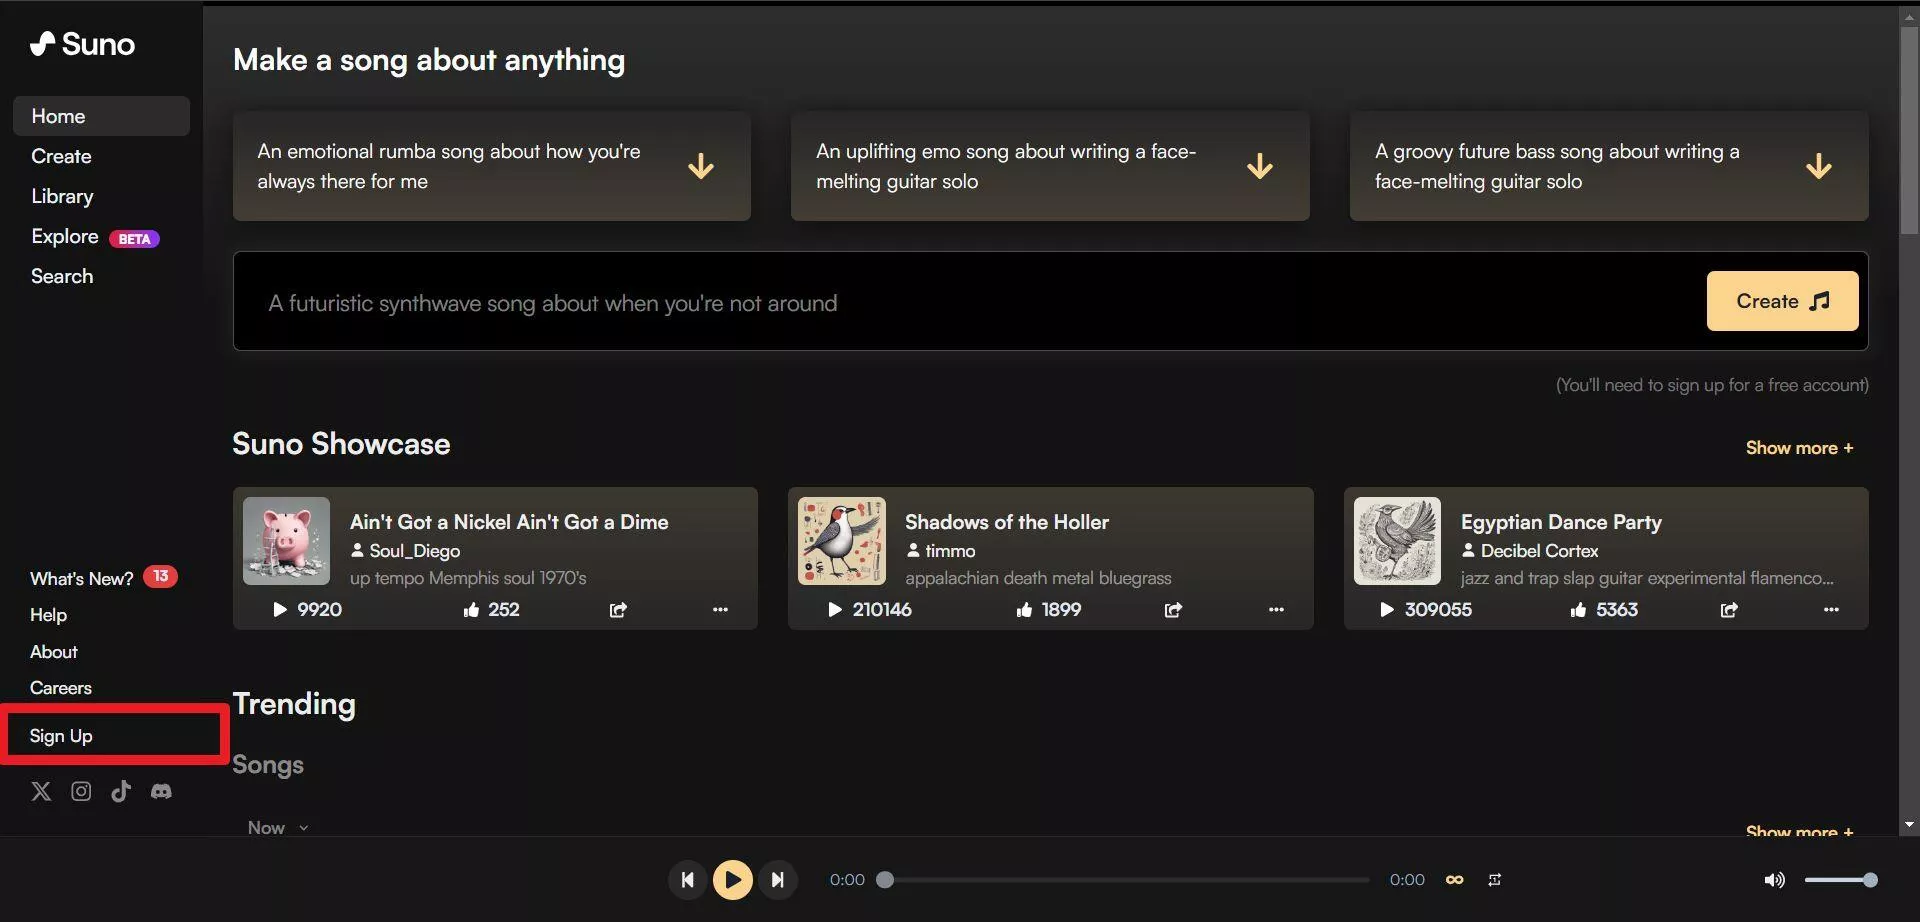This screenshot has height=922, width=1920.
Task: Like Ain't Got a Nickel song
Action: tap(471, 610)
